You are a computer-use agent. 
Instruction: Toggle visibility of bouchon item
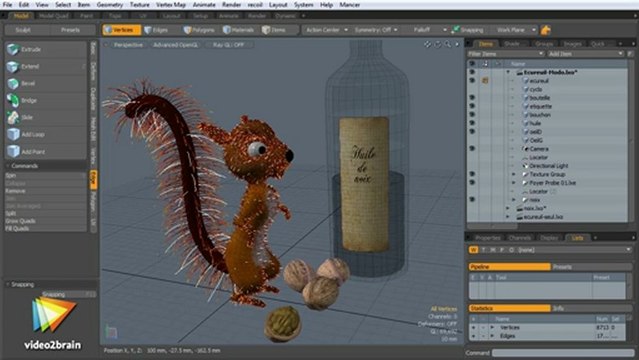(x=472, y=115)
